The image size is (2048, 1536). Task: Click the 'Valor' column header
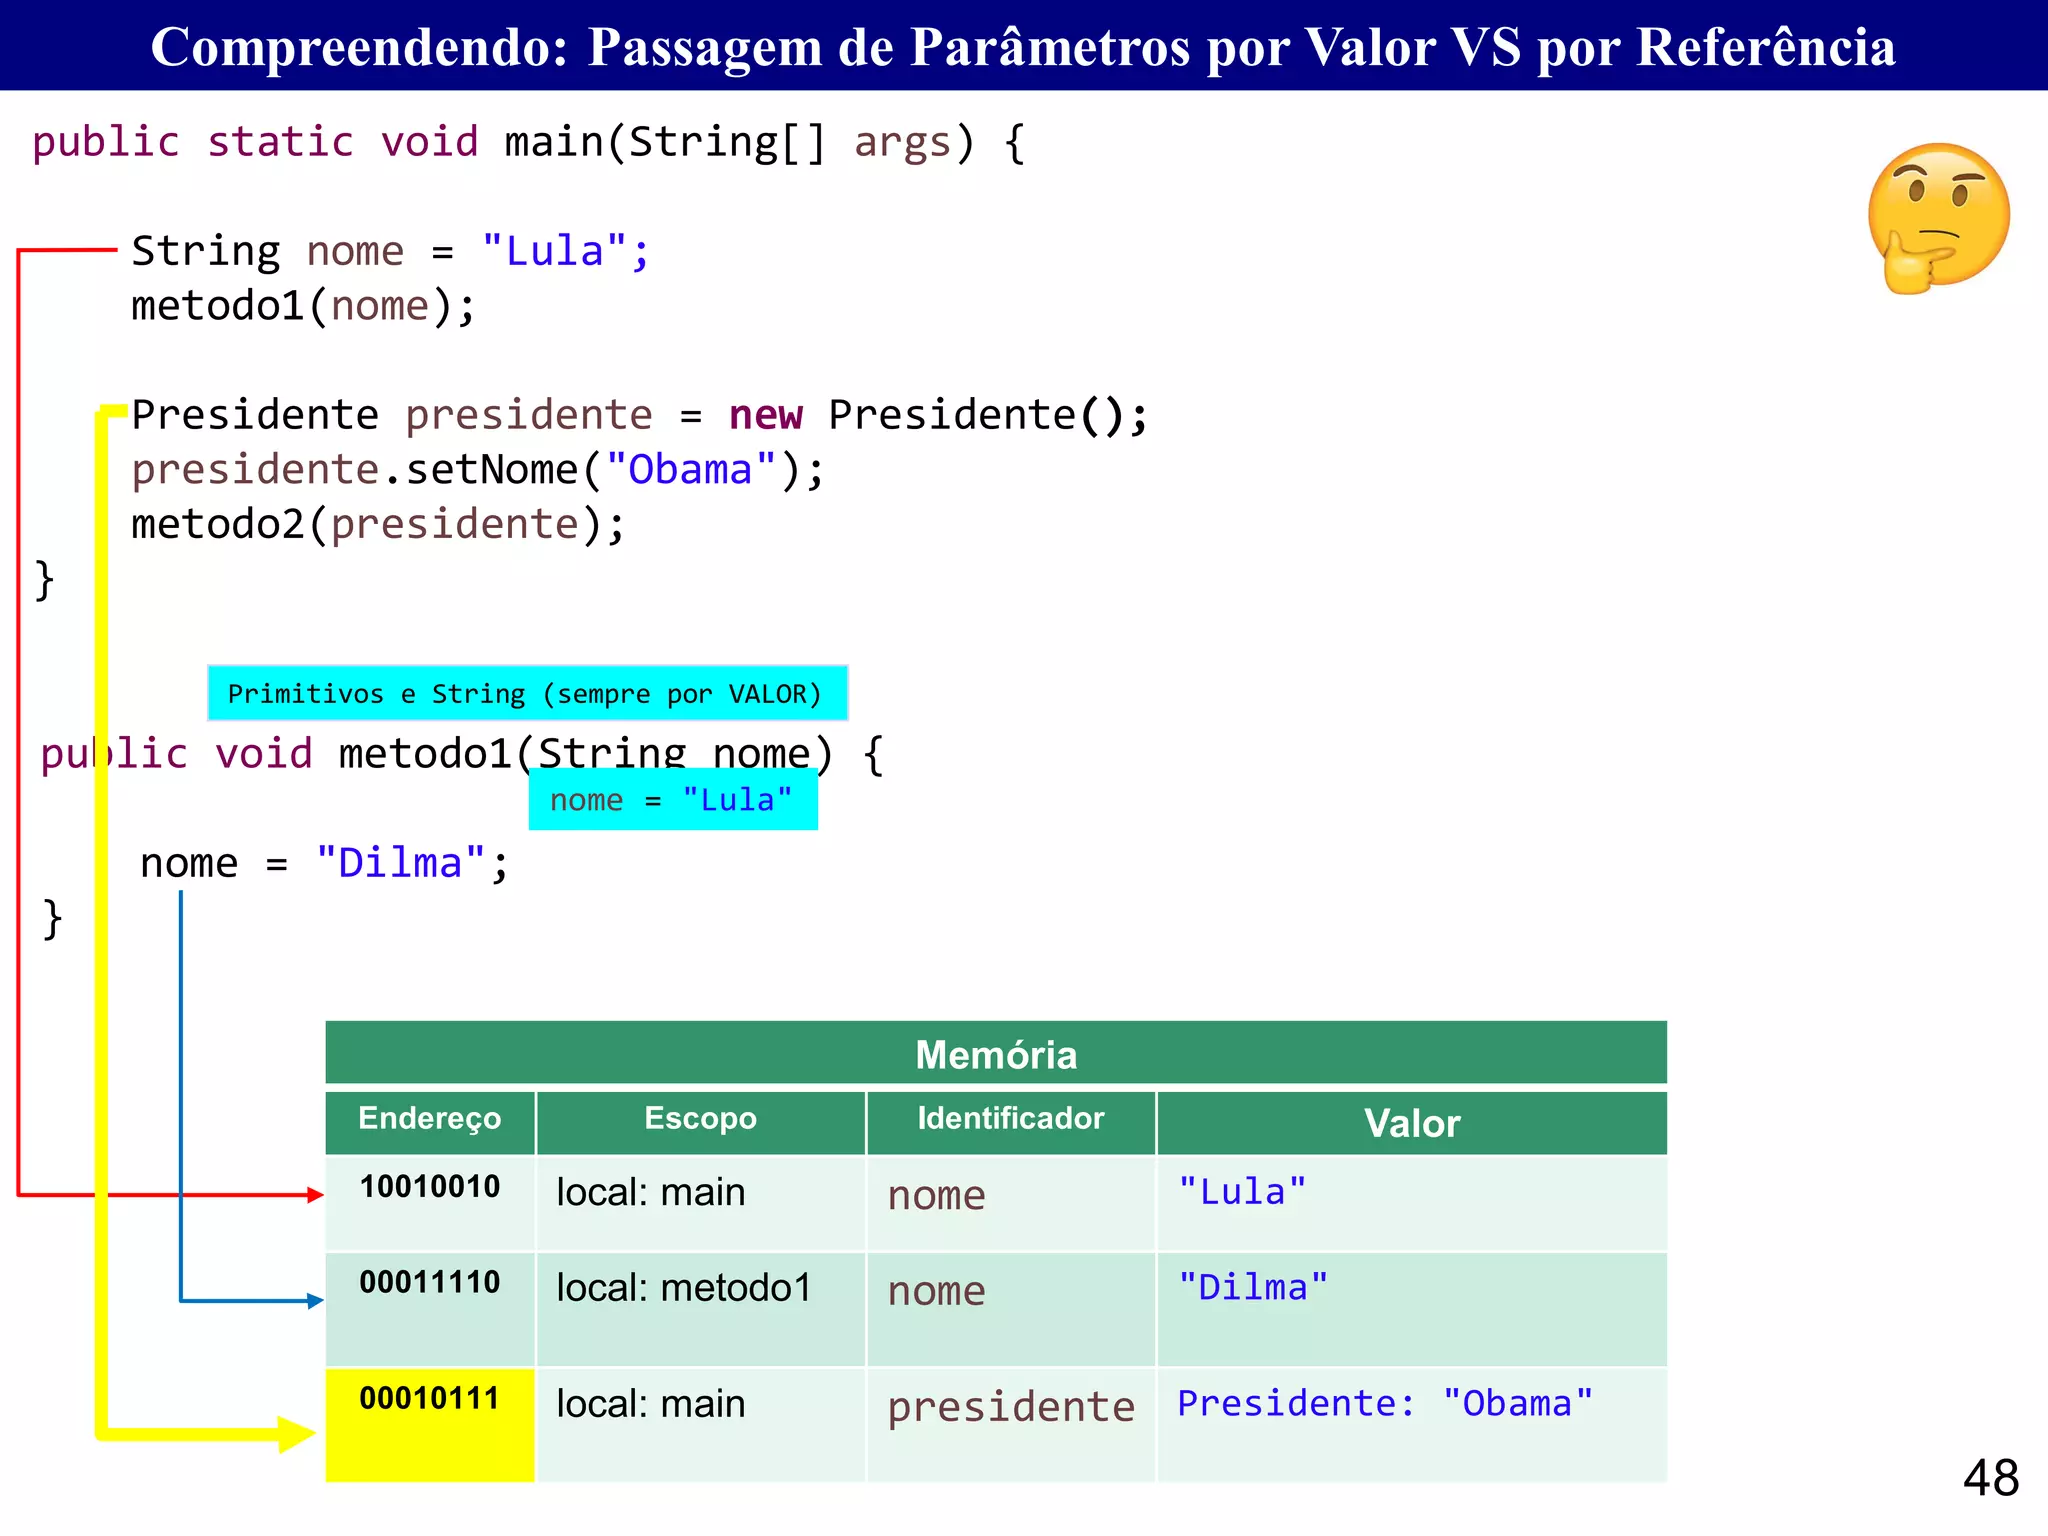pos(1412,1123)
